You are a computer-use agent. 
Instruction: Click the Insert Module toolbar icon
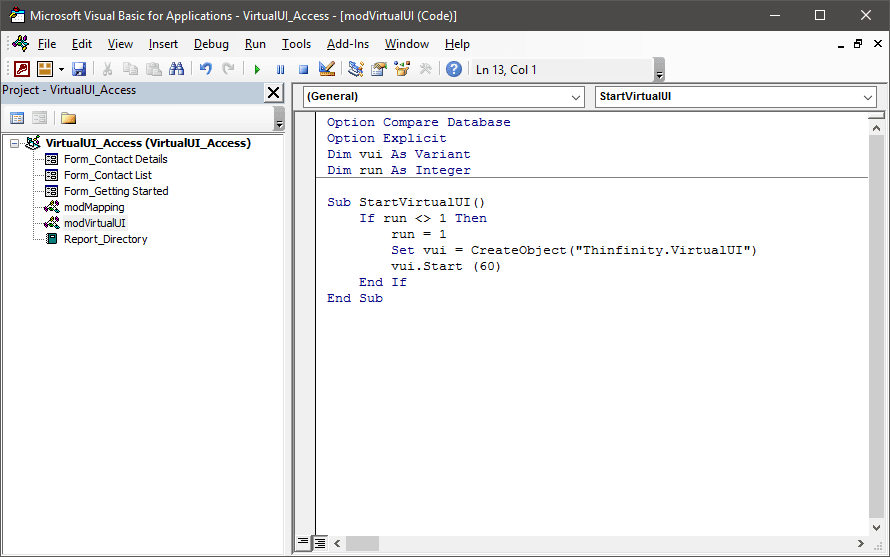click(44, 69)
